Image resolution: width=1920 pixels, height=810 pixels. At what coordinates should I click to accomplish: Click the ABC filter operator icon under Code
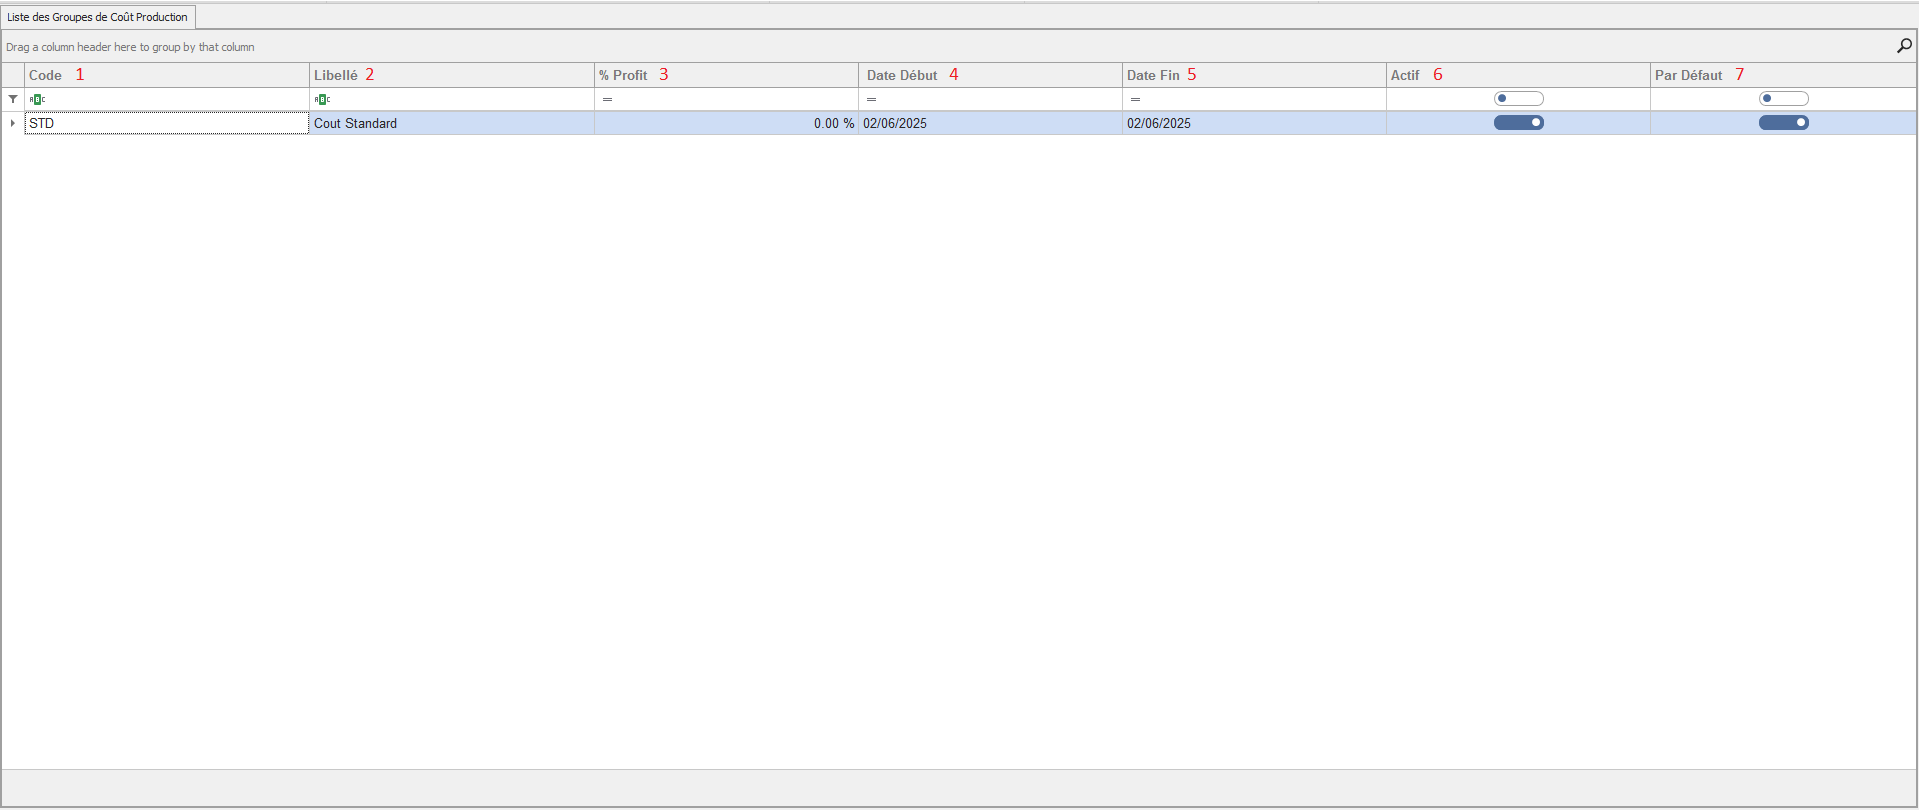point(37,99)
